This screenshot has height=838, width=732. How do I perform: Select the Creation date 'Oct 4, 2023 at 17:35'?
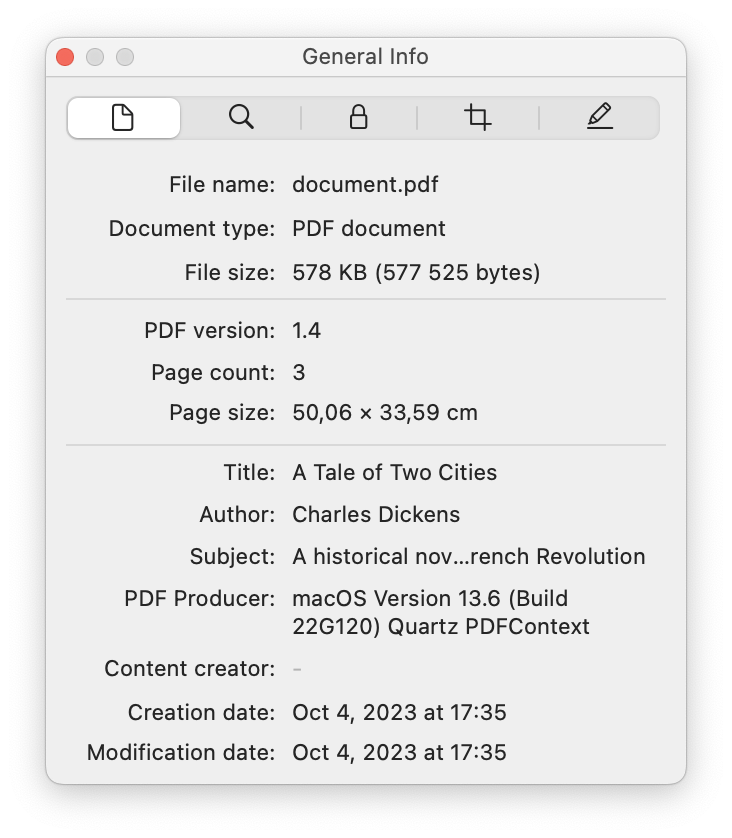point(399,713)
